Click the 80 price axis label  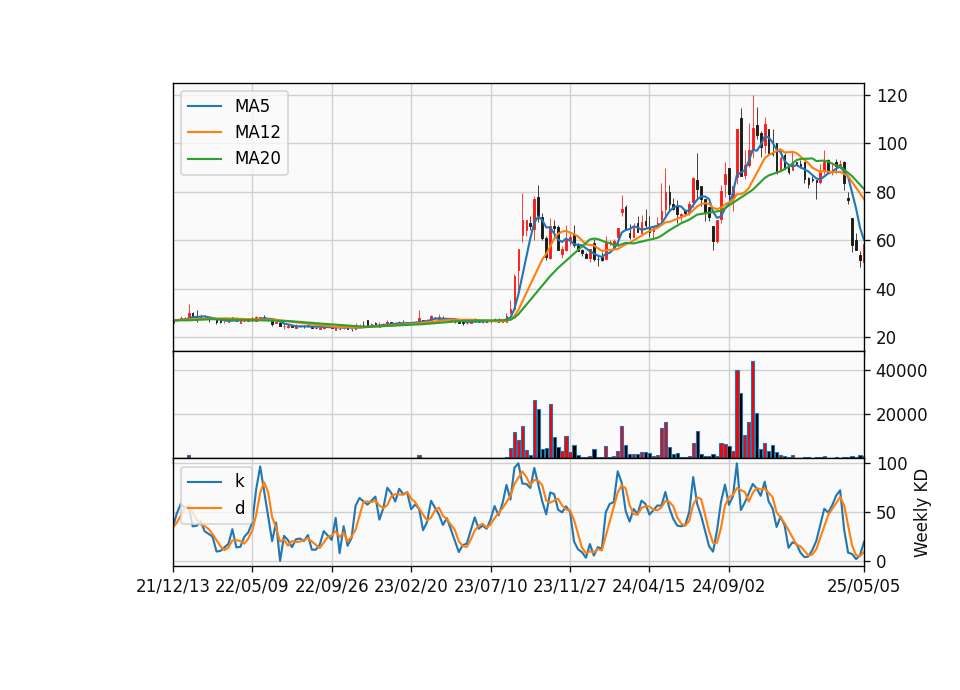pyautogui.click(x=887, y=192)
